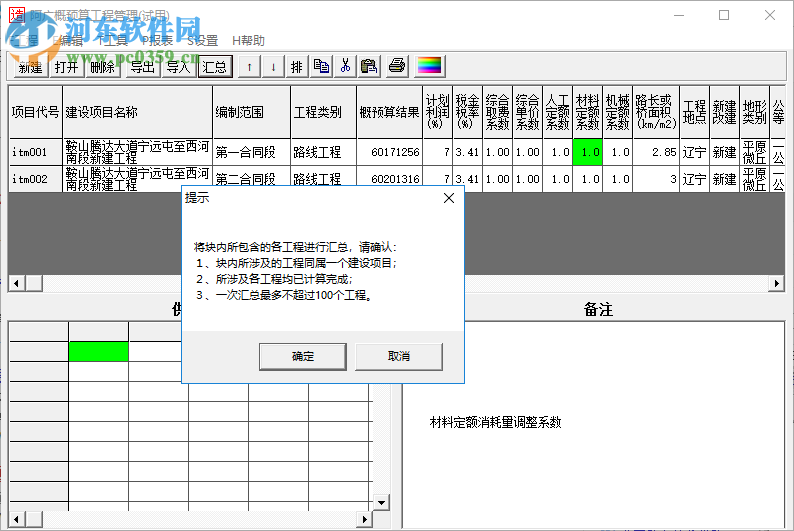This screenshot has height=531, width=794.
Task: Click the 建设项目名称 column header
Action: tap(137, 112)
